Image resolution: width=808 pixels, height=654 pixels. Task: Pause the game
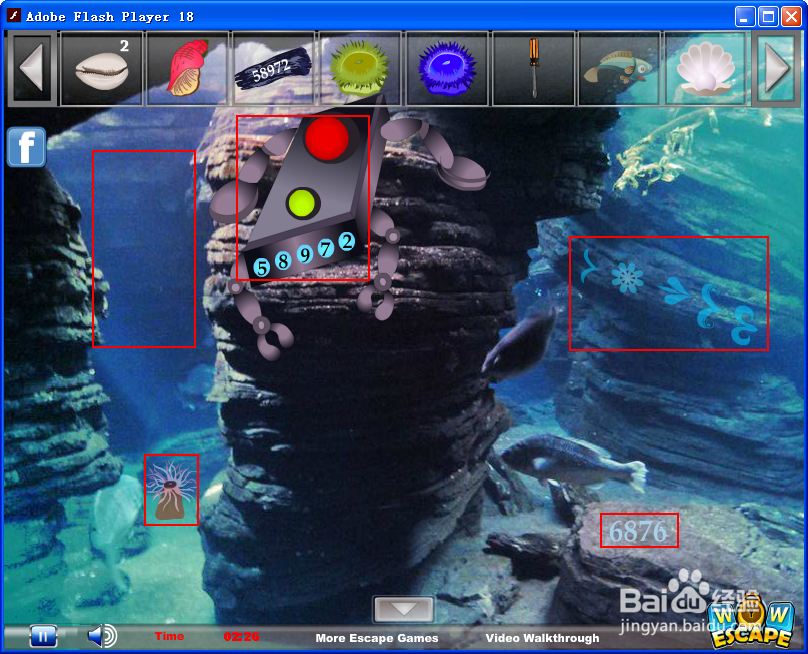(x=43, y=636)
